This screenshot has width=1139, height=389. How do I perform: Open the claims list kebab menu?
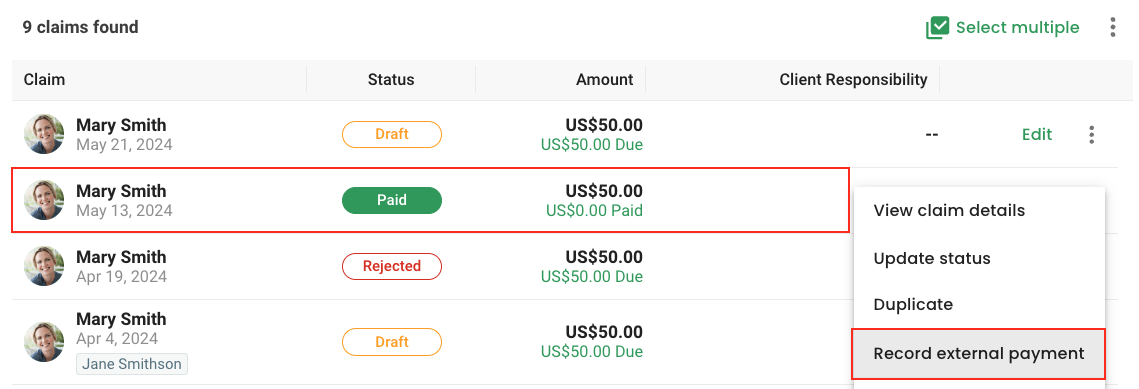tap(1113, 28)
